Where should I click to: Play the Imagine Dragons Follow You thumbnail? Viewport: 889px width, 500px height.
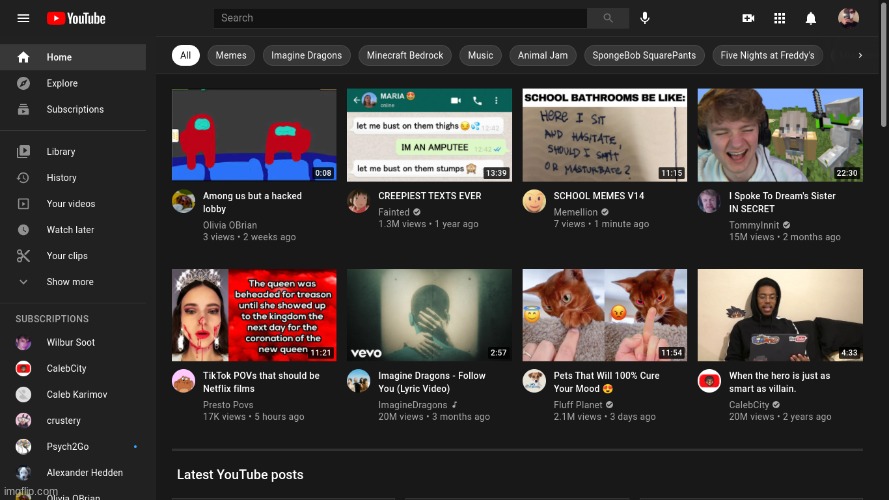click(429, 315)
